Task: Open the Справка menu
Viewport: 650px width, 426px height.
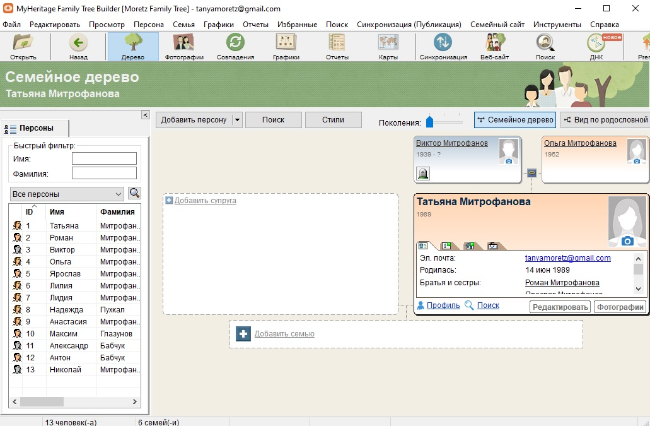Action: point(604,24)
